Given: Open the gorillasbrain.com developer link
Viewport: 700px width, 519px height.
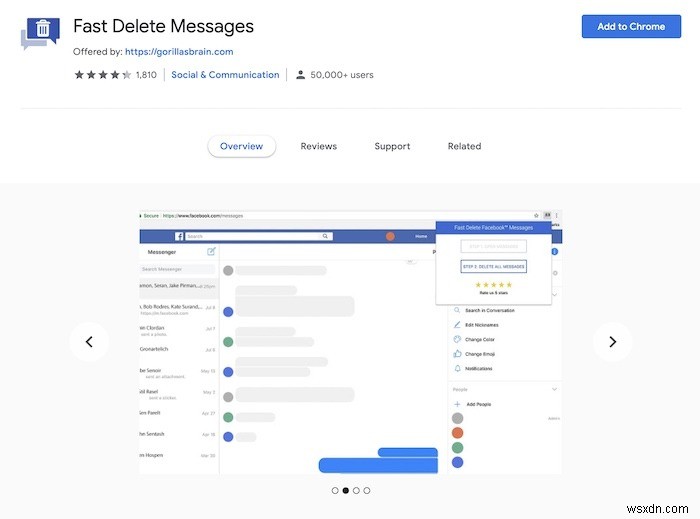Looking at the screenshot, I should coord(179,51).
